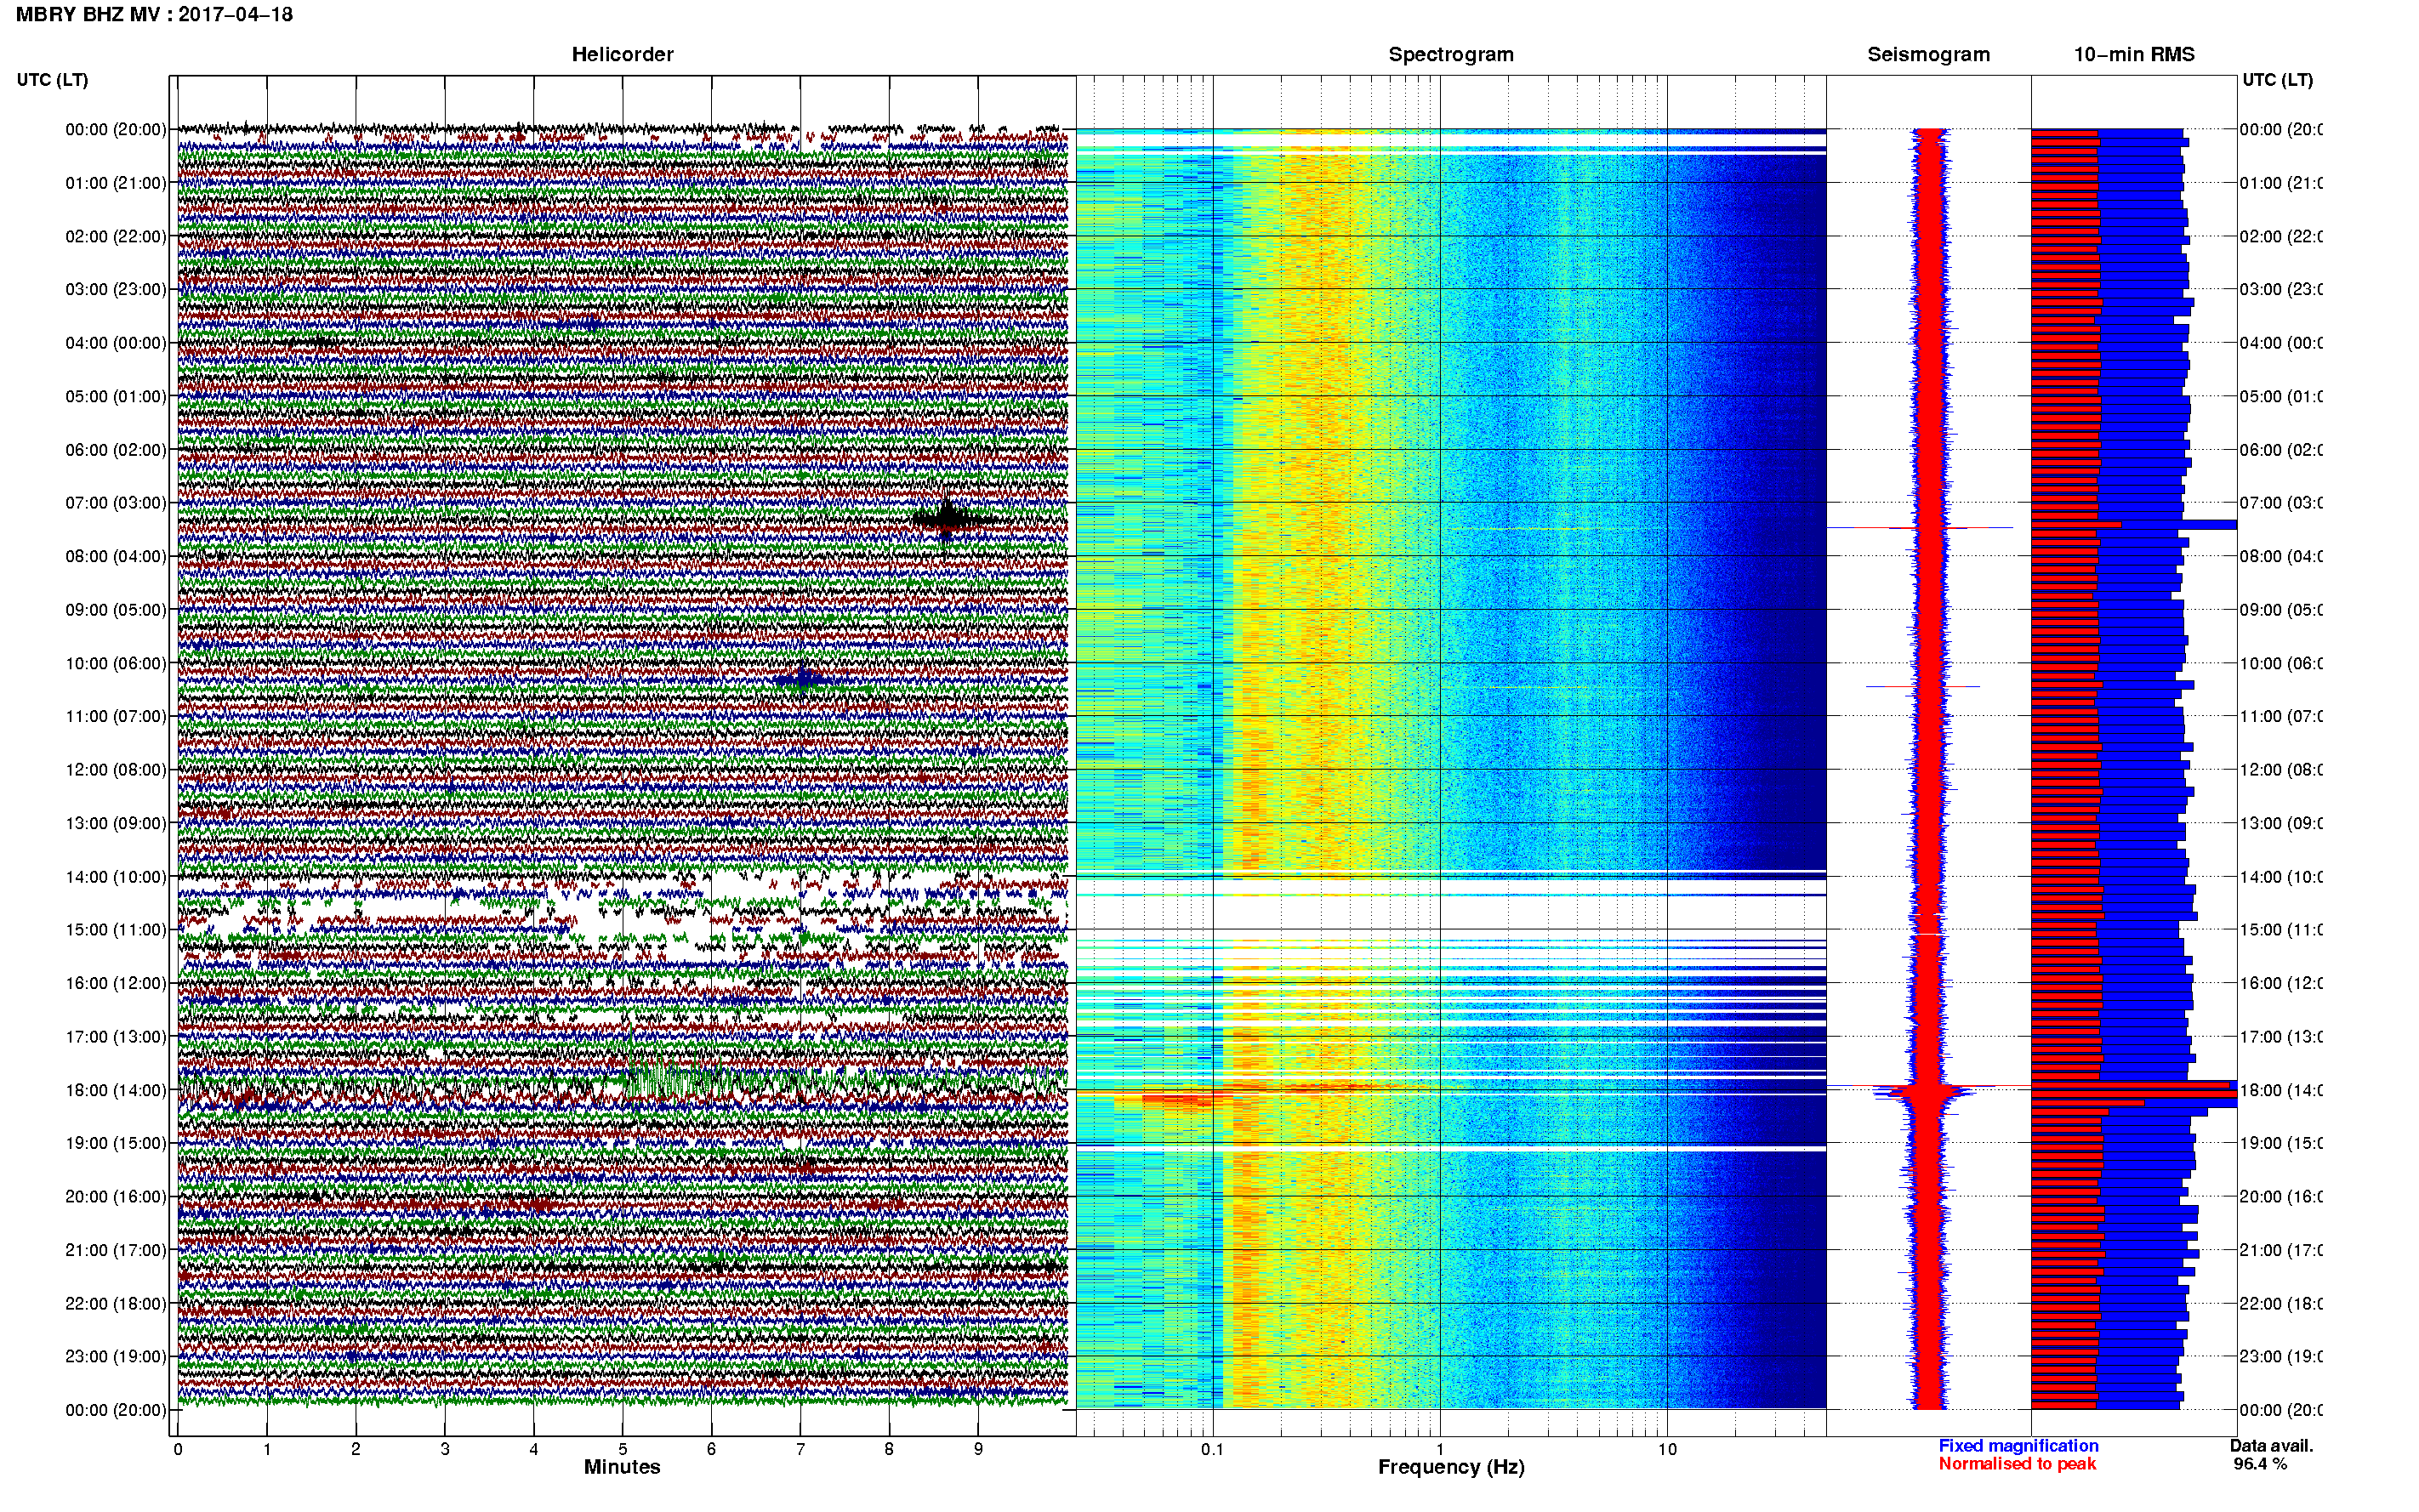Click the Normalised to peak legend text
2419x1512 pixels.
coord(2017,1464)
